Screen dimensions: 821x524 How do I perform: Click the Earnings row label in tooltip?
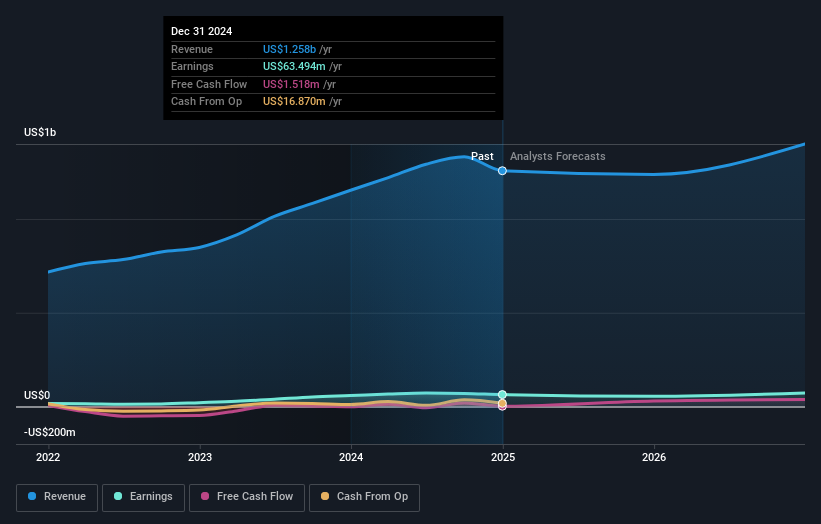point(192,66)
